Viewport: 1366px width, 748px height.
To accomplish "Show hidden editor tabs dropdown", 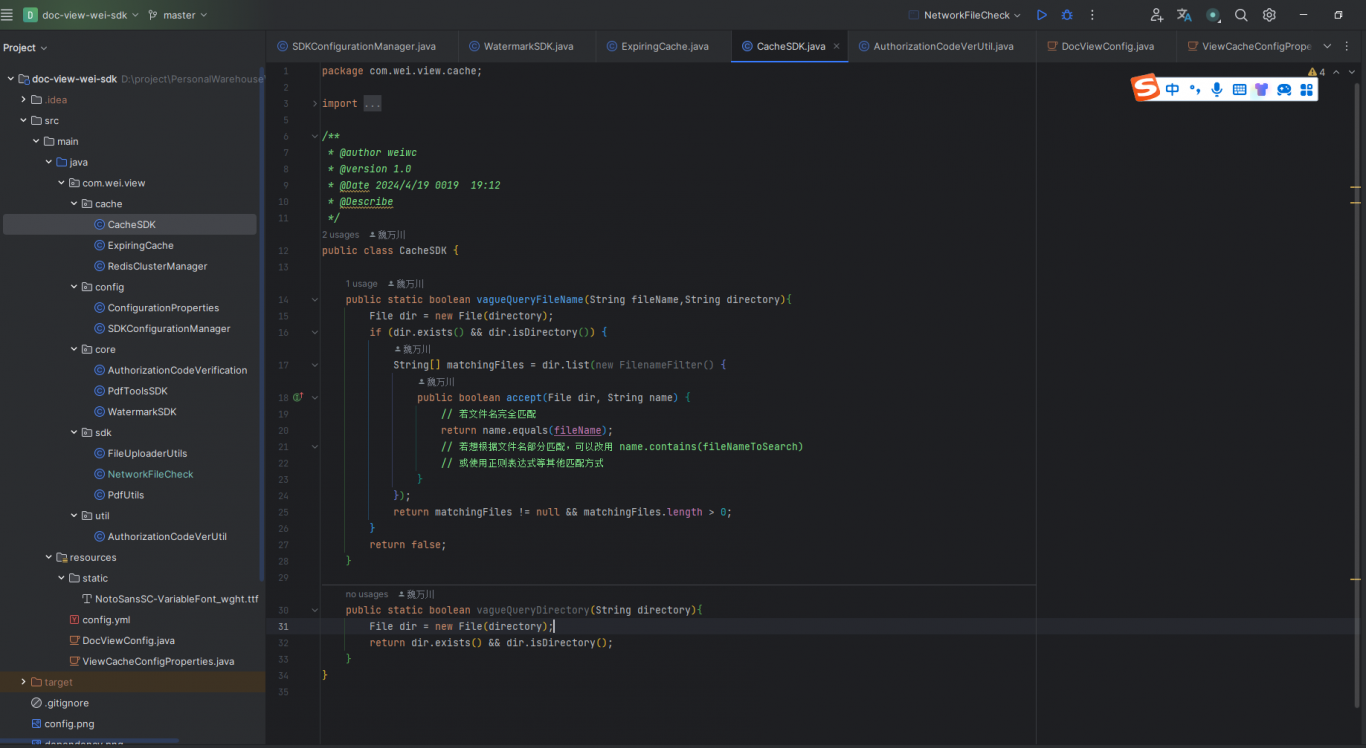I will click(1327, 46).
